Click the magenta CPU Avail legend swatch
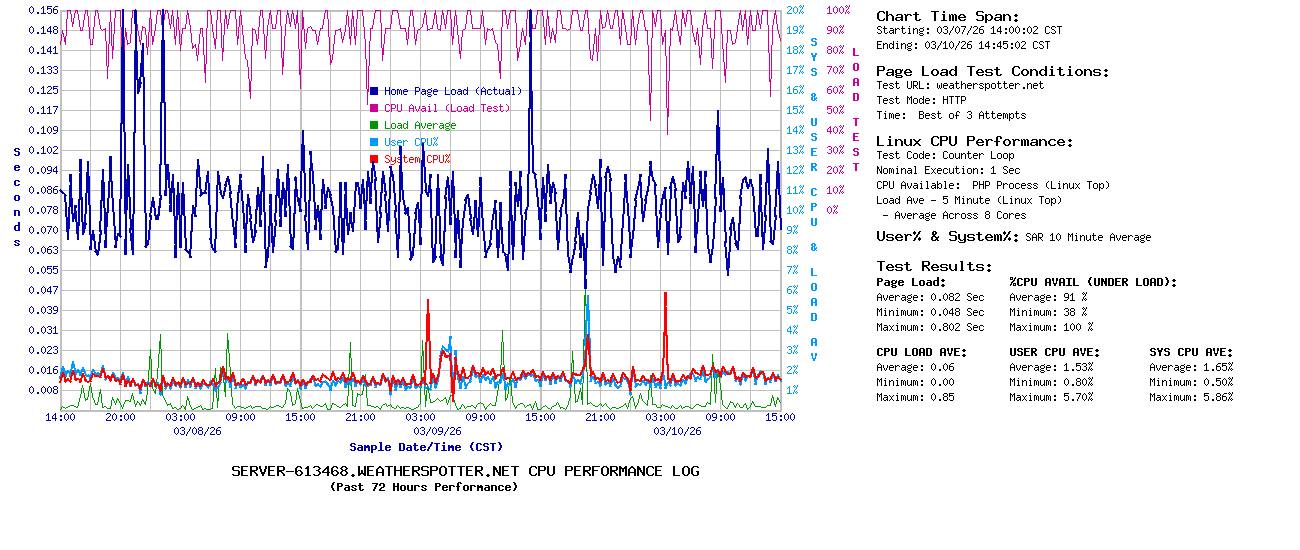This screenshot has width=1300, height=550. (374, 108)
